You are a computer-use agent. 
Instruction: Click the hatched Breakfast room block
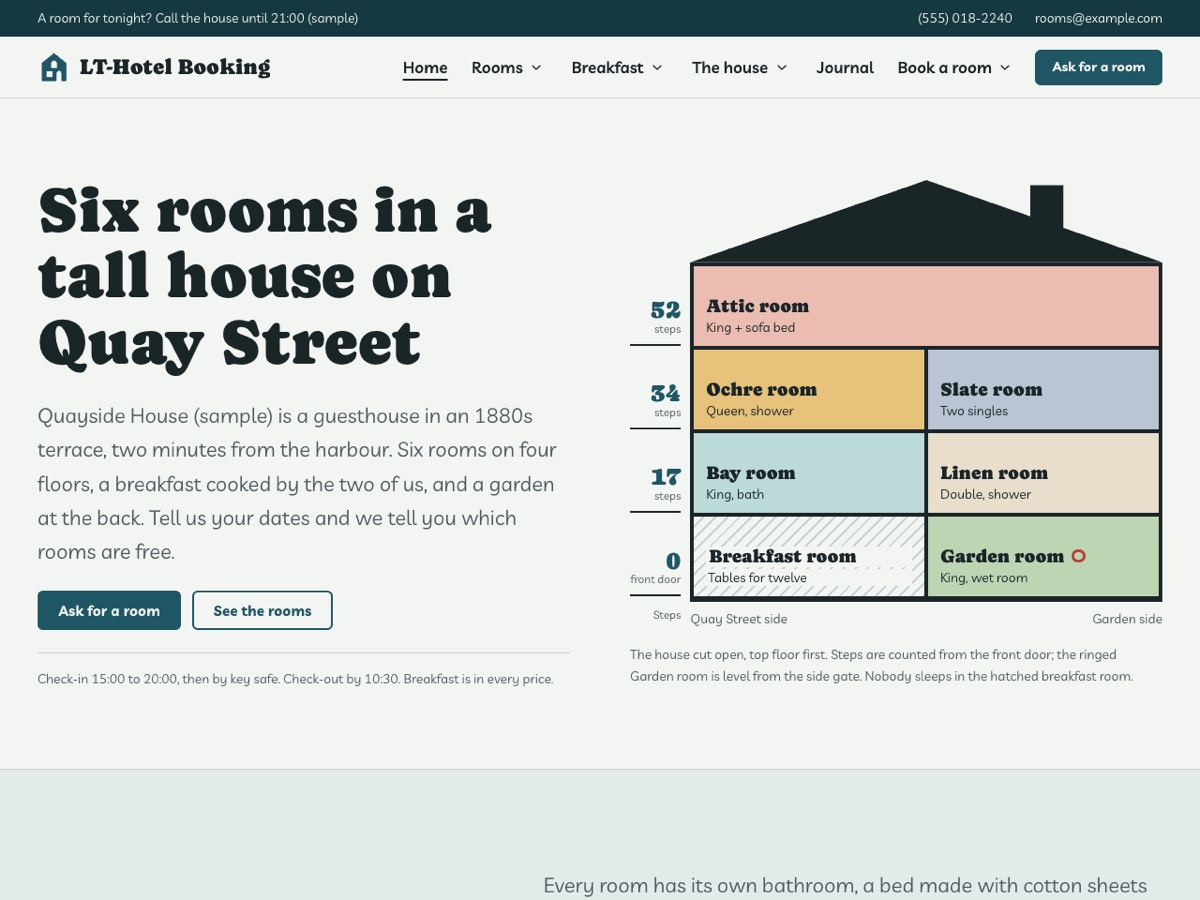click(809, 556)
